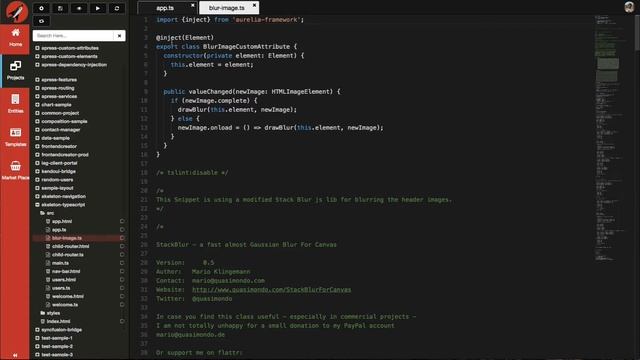Screen dimensions: 640x360
Task: Expand the apress-custom-elements project
Action: point(37,56)
